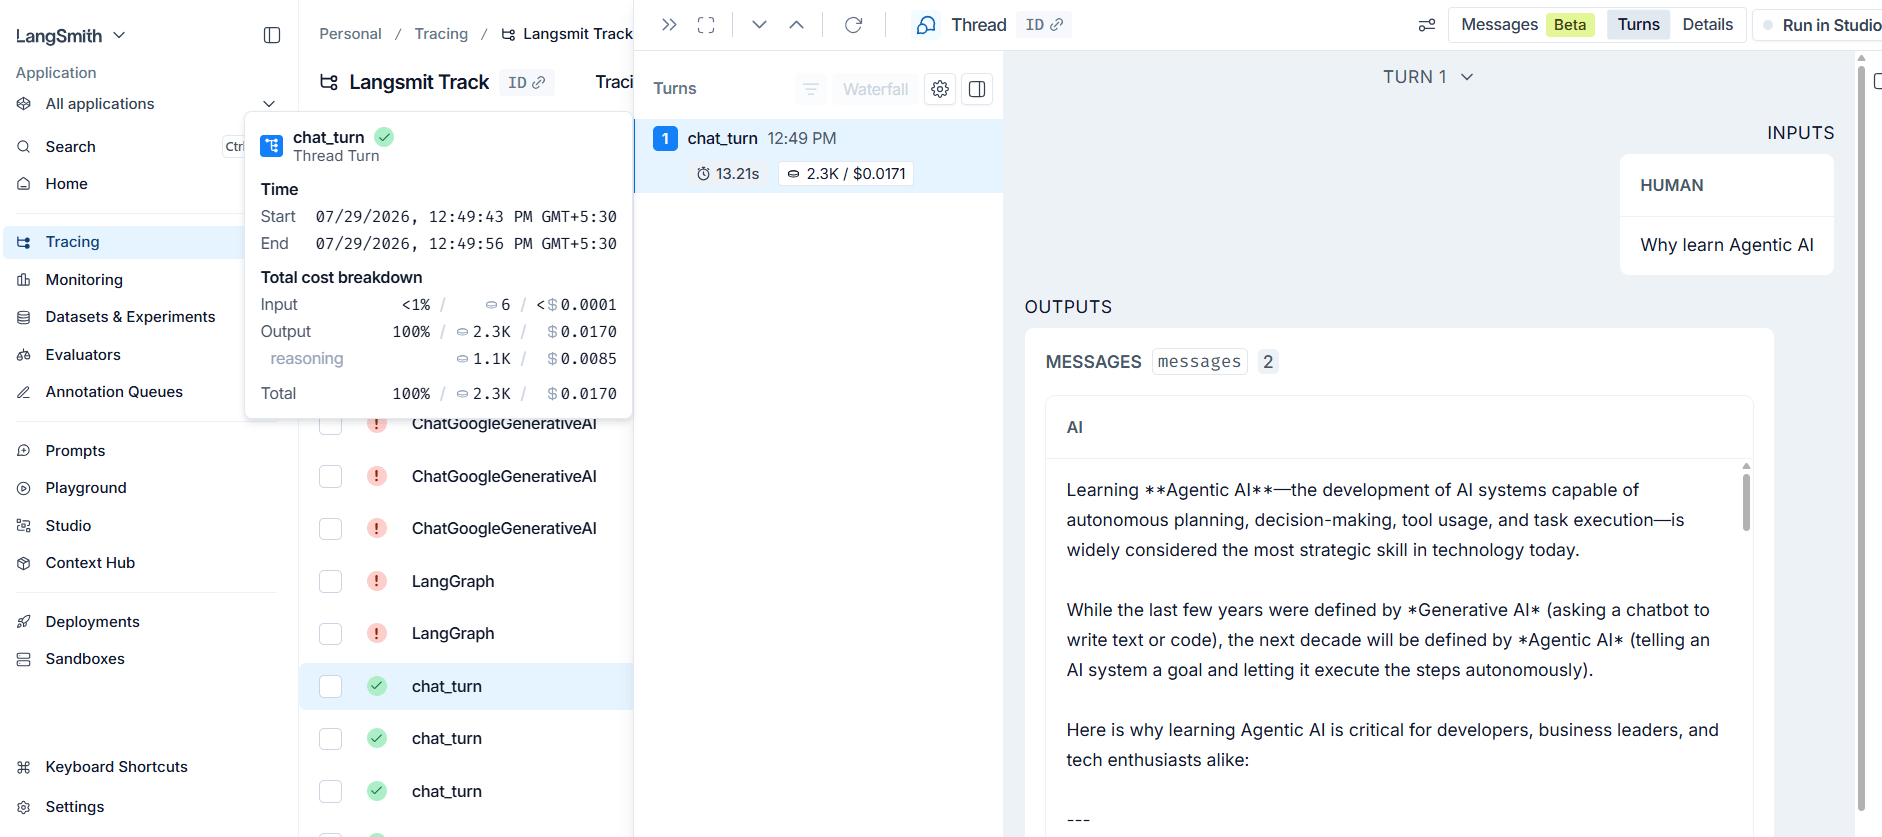Switch to the Messages Beta tab
The height and width of the screenshot is (837, 1882).
point(1526,25)
